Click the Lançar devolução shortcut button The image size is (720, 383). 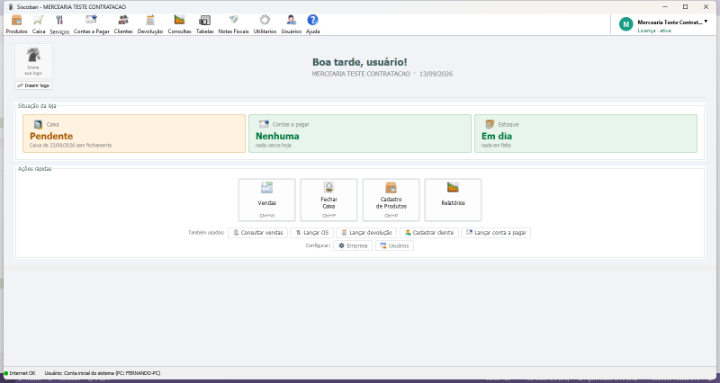click(x=366, y=233)
